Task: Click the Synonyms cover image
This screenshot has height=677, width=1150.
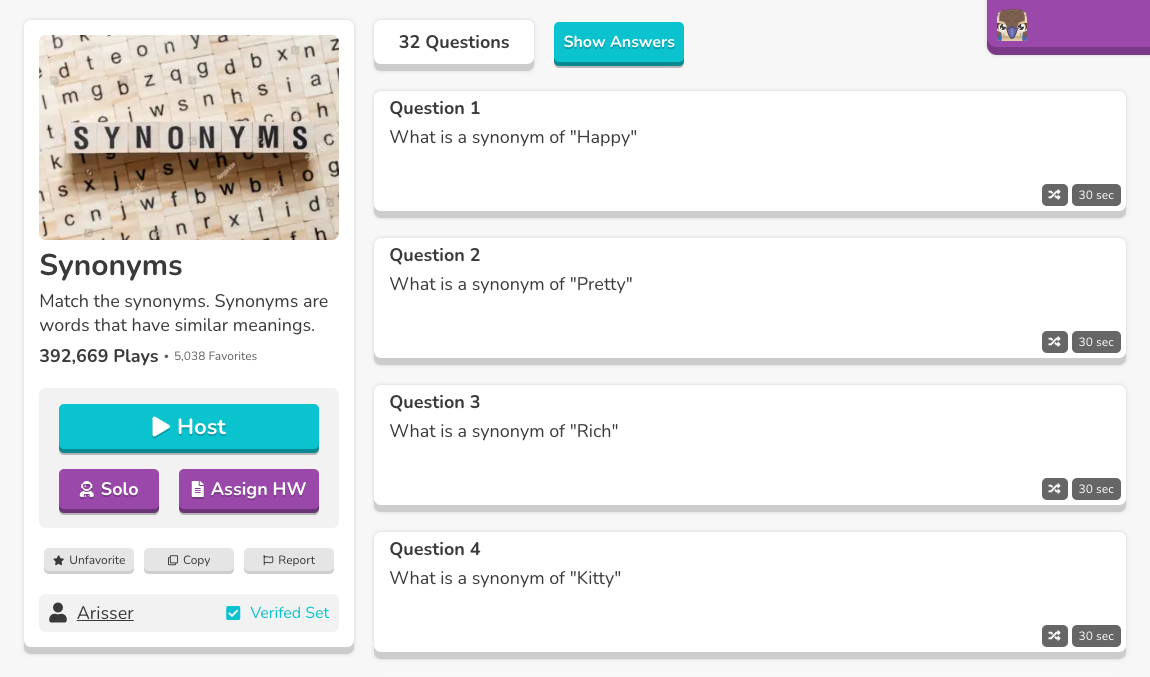Action: pyautogui.click(x=189, y=137)
